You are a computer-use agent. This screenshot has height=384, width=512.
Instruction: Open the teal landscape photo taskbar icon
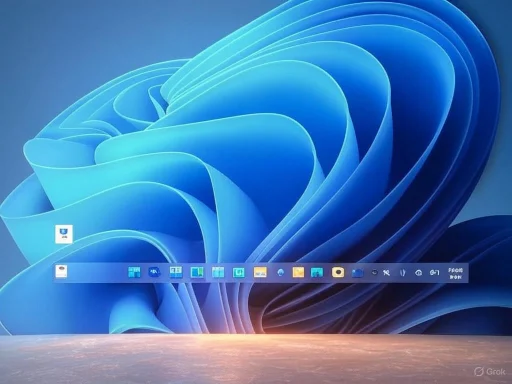pos(317,272)
